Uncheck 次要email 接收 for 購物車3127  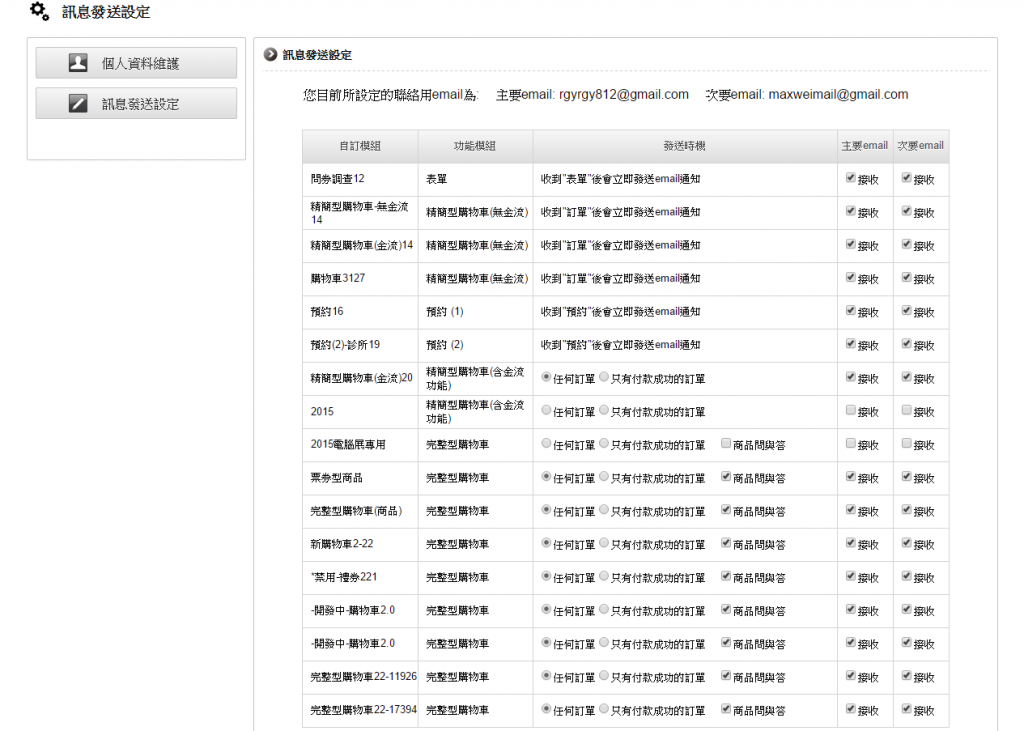[x=906, y=277]
